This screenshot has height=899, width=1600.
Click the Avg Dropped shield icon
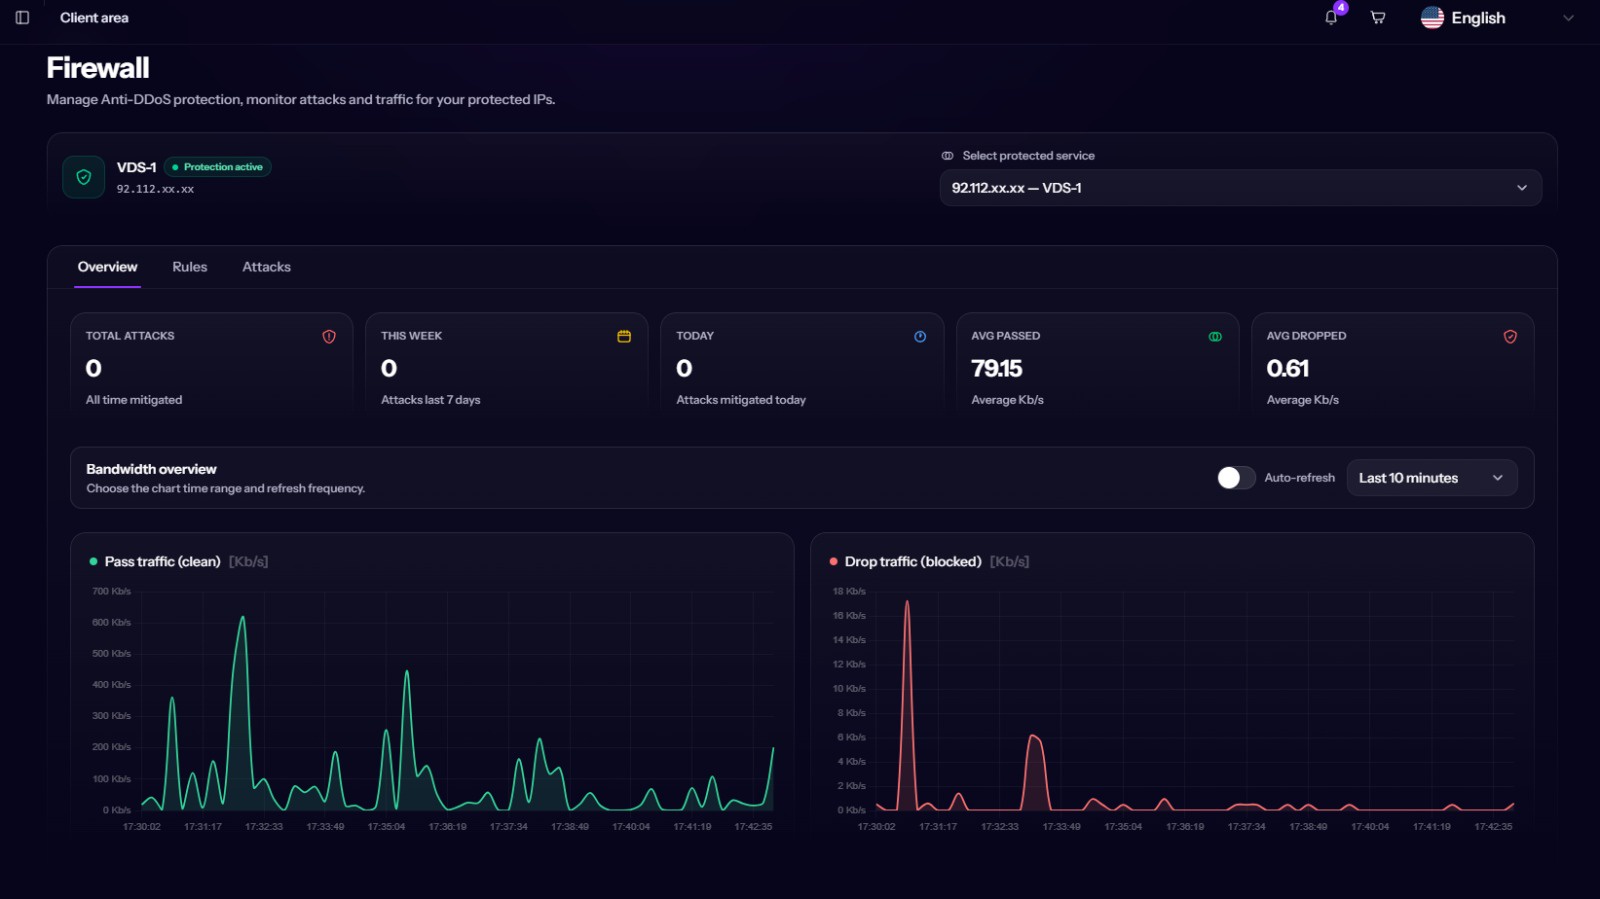coord(1510,337)
